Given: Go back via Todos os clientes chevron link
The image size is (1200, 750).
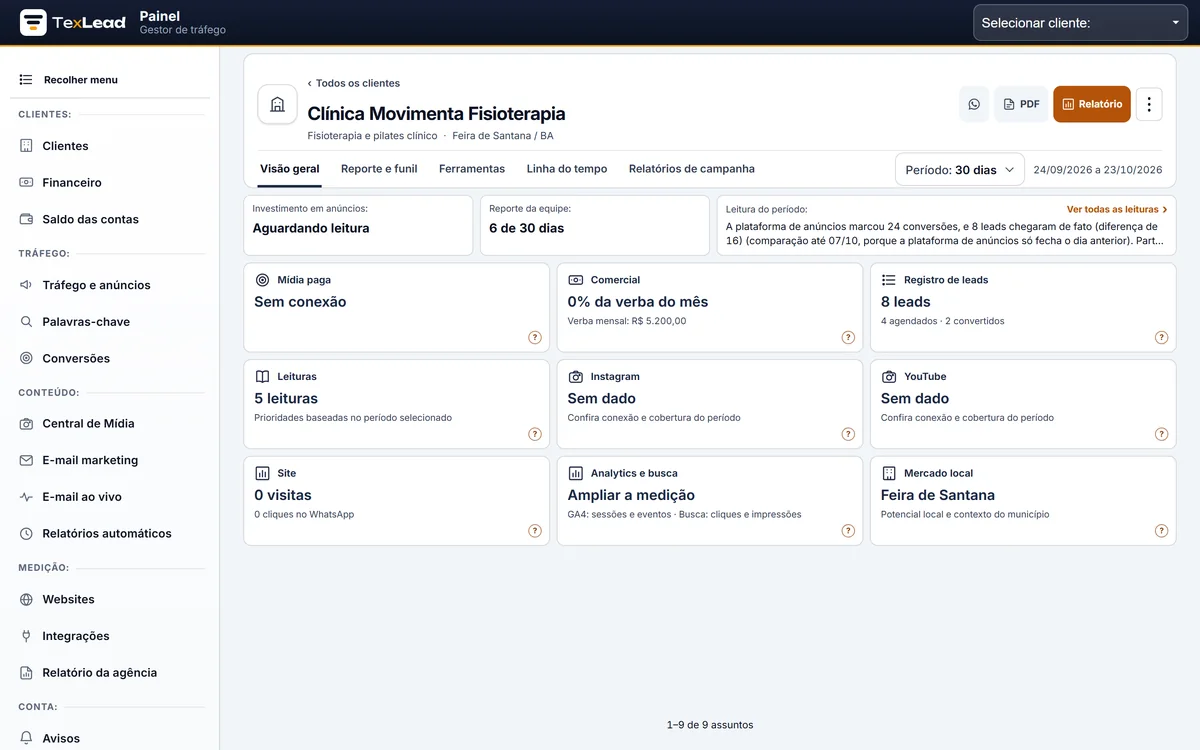Looking at the screenshot, I should (354, 83).
